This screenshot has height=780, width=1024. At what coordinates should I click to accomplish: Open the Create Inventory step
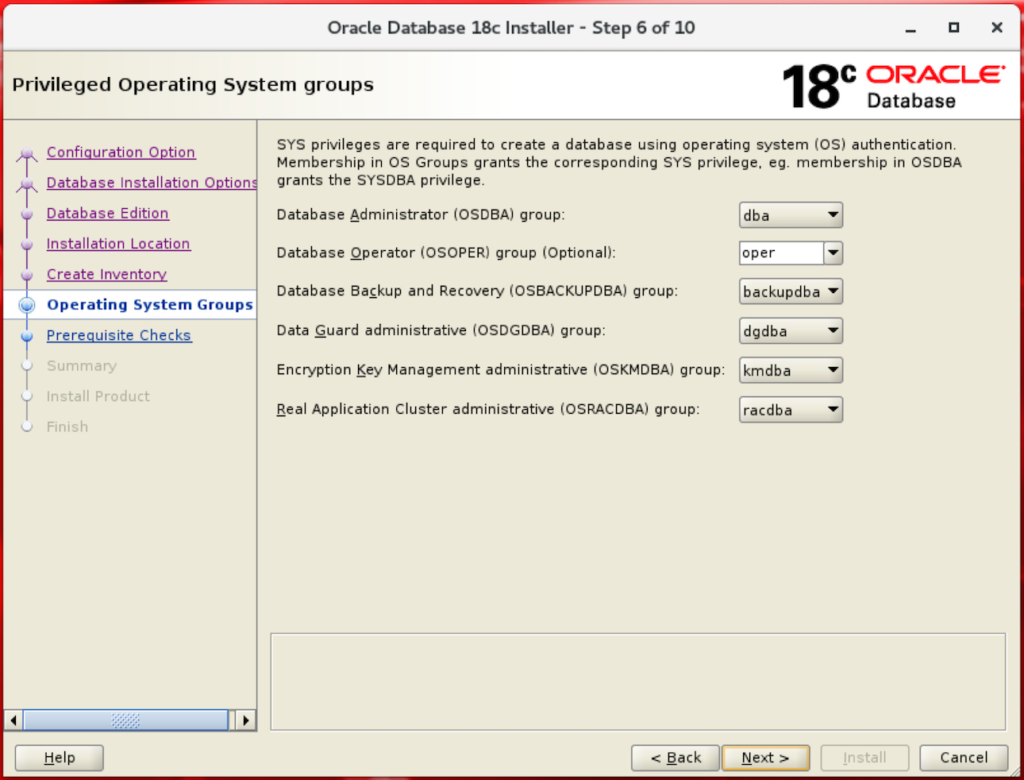106,274
